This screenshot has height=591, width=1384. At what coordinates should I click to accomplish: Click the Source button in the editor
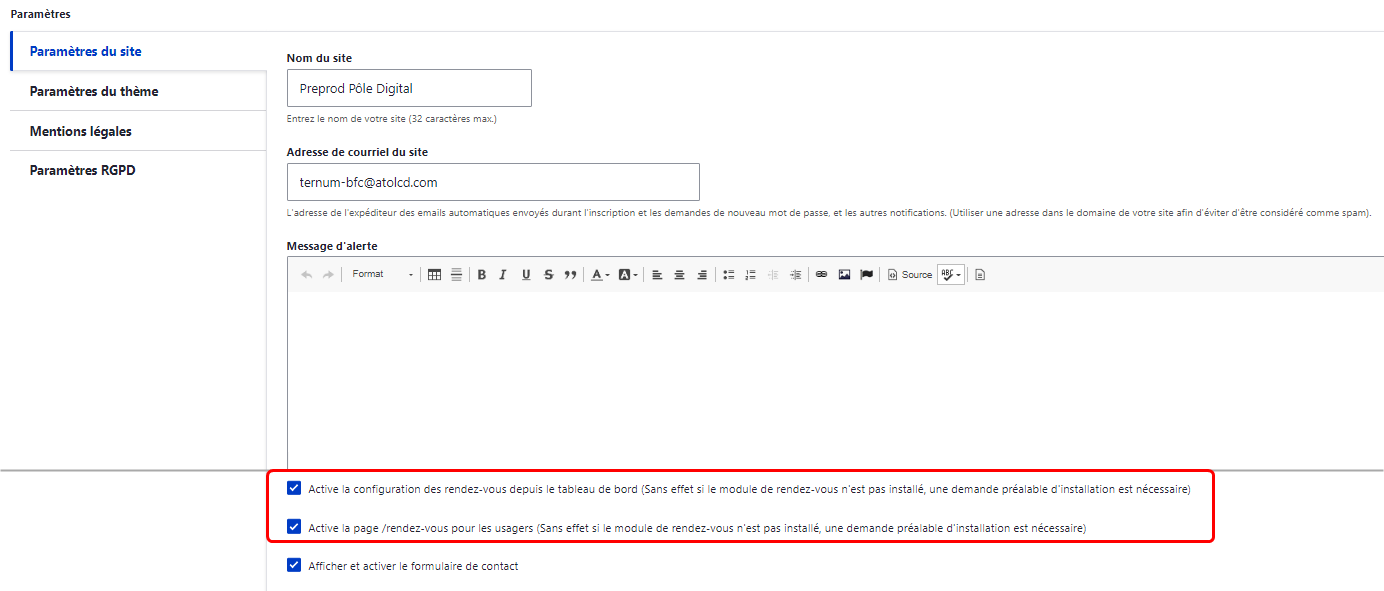point(910,275)
